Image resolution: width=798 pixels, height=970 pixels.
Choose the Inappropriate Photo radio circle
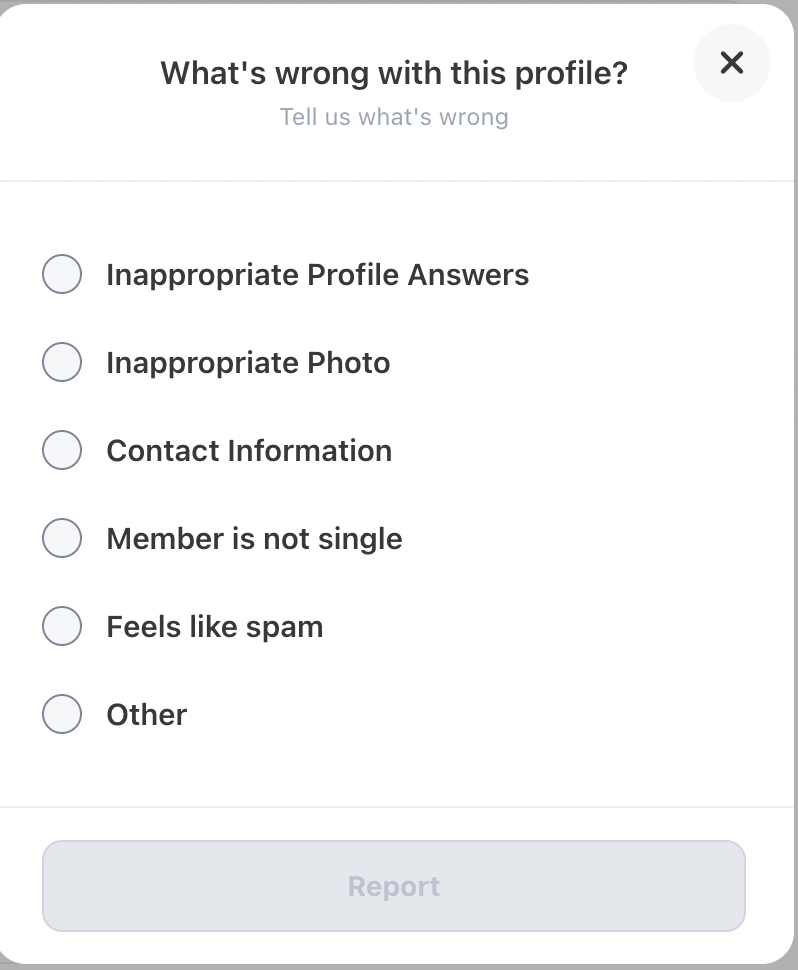click(62, 362)
